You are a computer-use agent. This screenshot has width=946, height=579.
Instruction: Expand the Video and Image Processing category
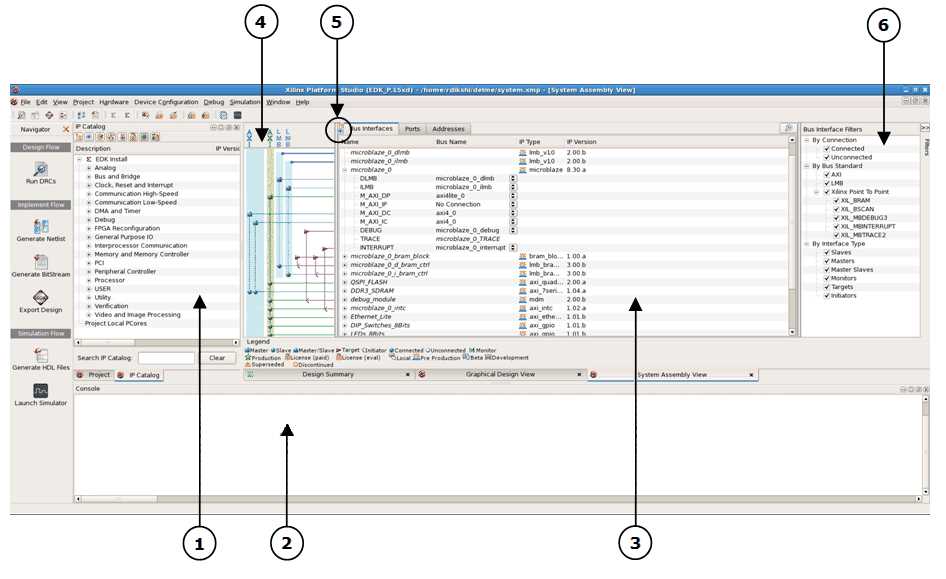[x=89, y=315]
